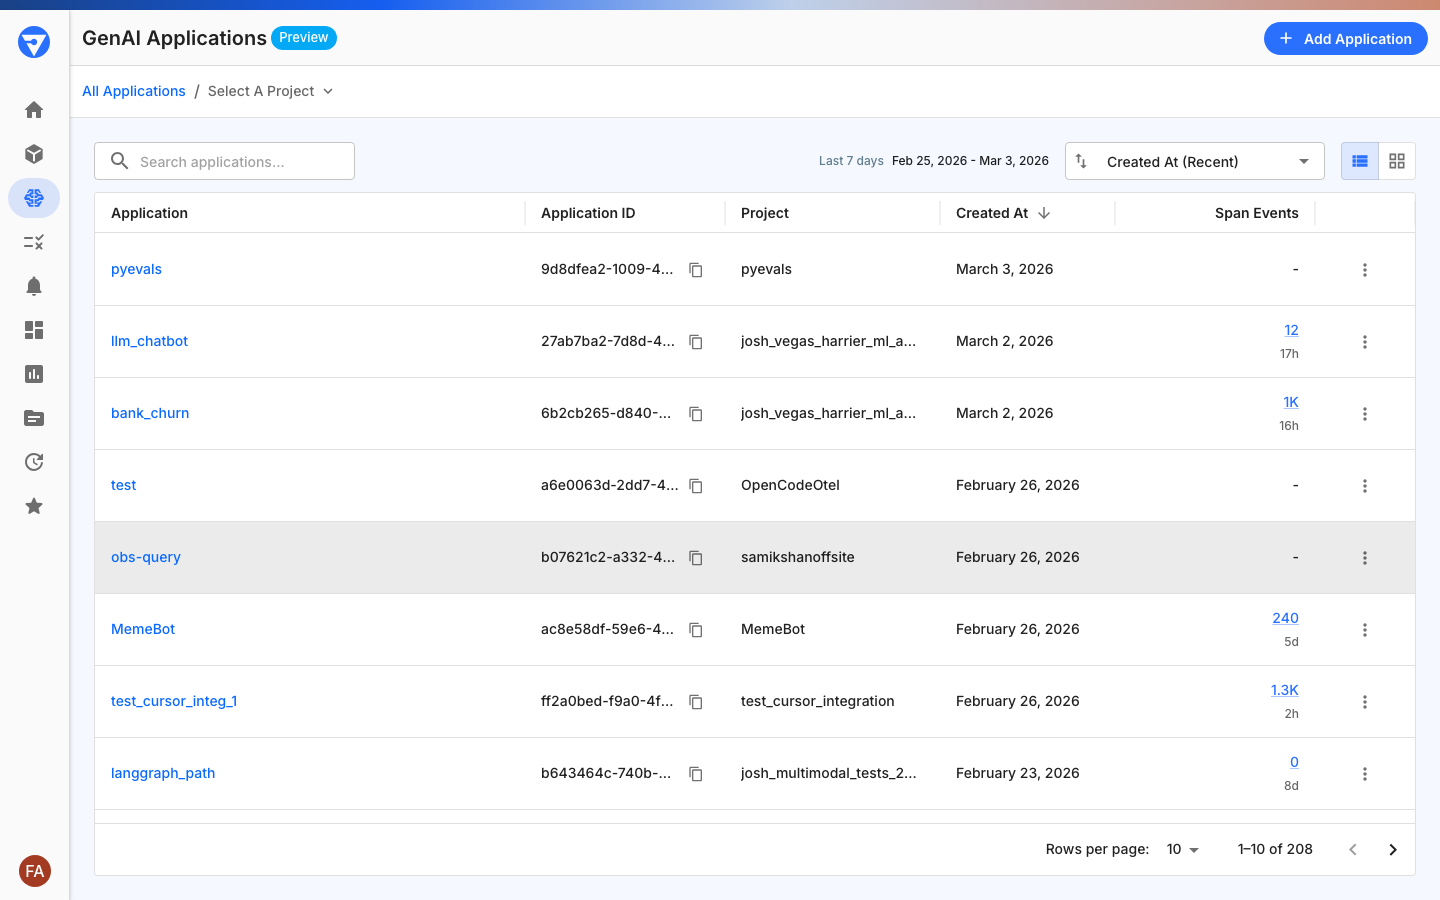This screenshot has height=900, width=1440.
Task: Open the bank_churn application link
Action: pyautogui.click(x=149, y=413)
